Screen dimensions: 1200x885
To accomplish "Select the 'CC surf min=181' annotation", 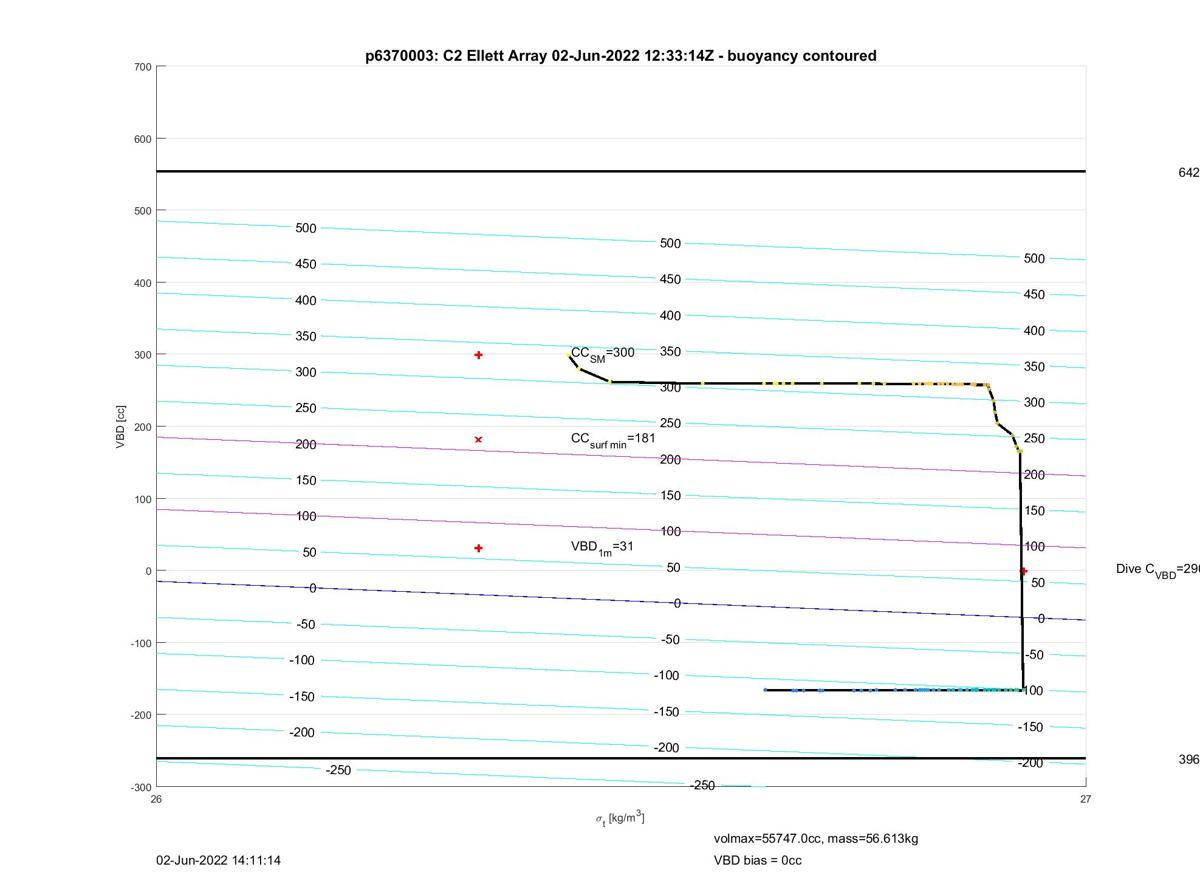I will [x=613, y=440].
